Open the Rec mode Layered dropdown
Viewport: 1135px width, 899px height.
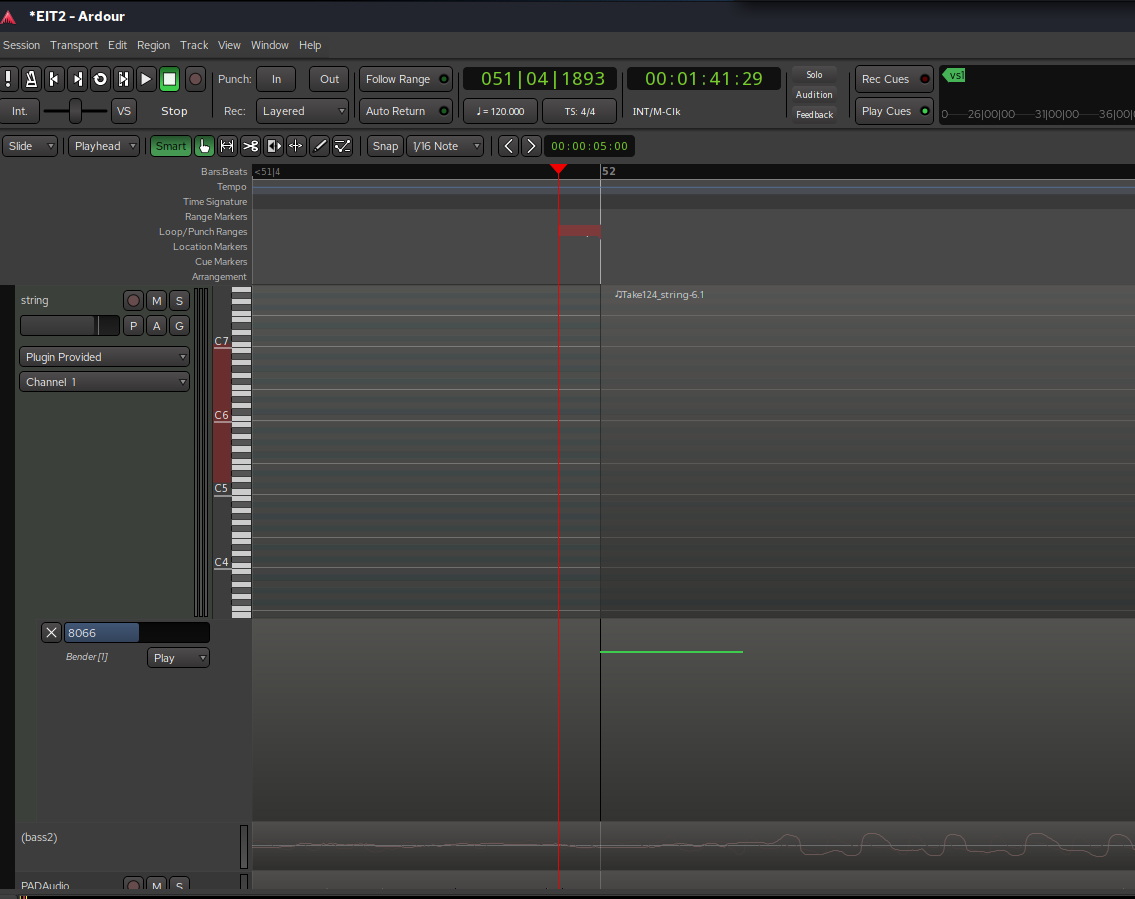click(x=302, y=111)
